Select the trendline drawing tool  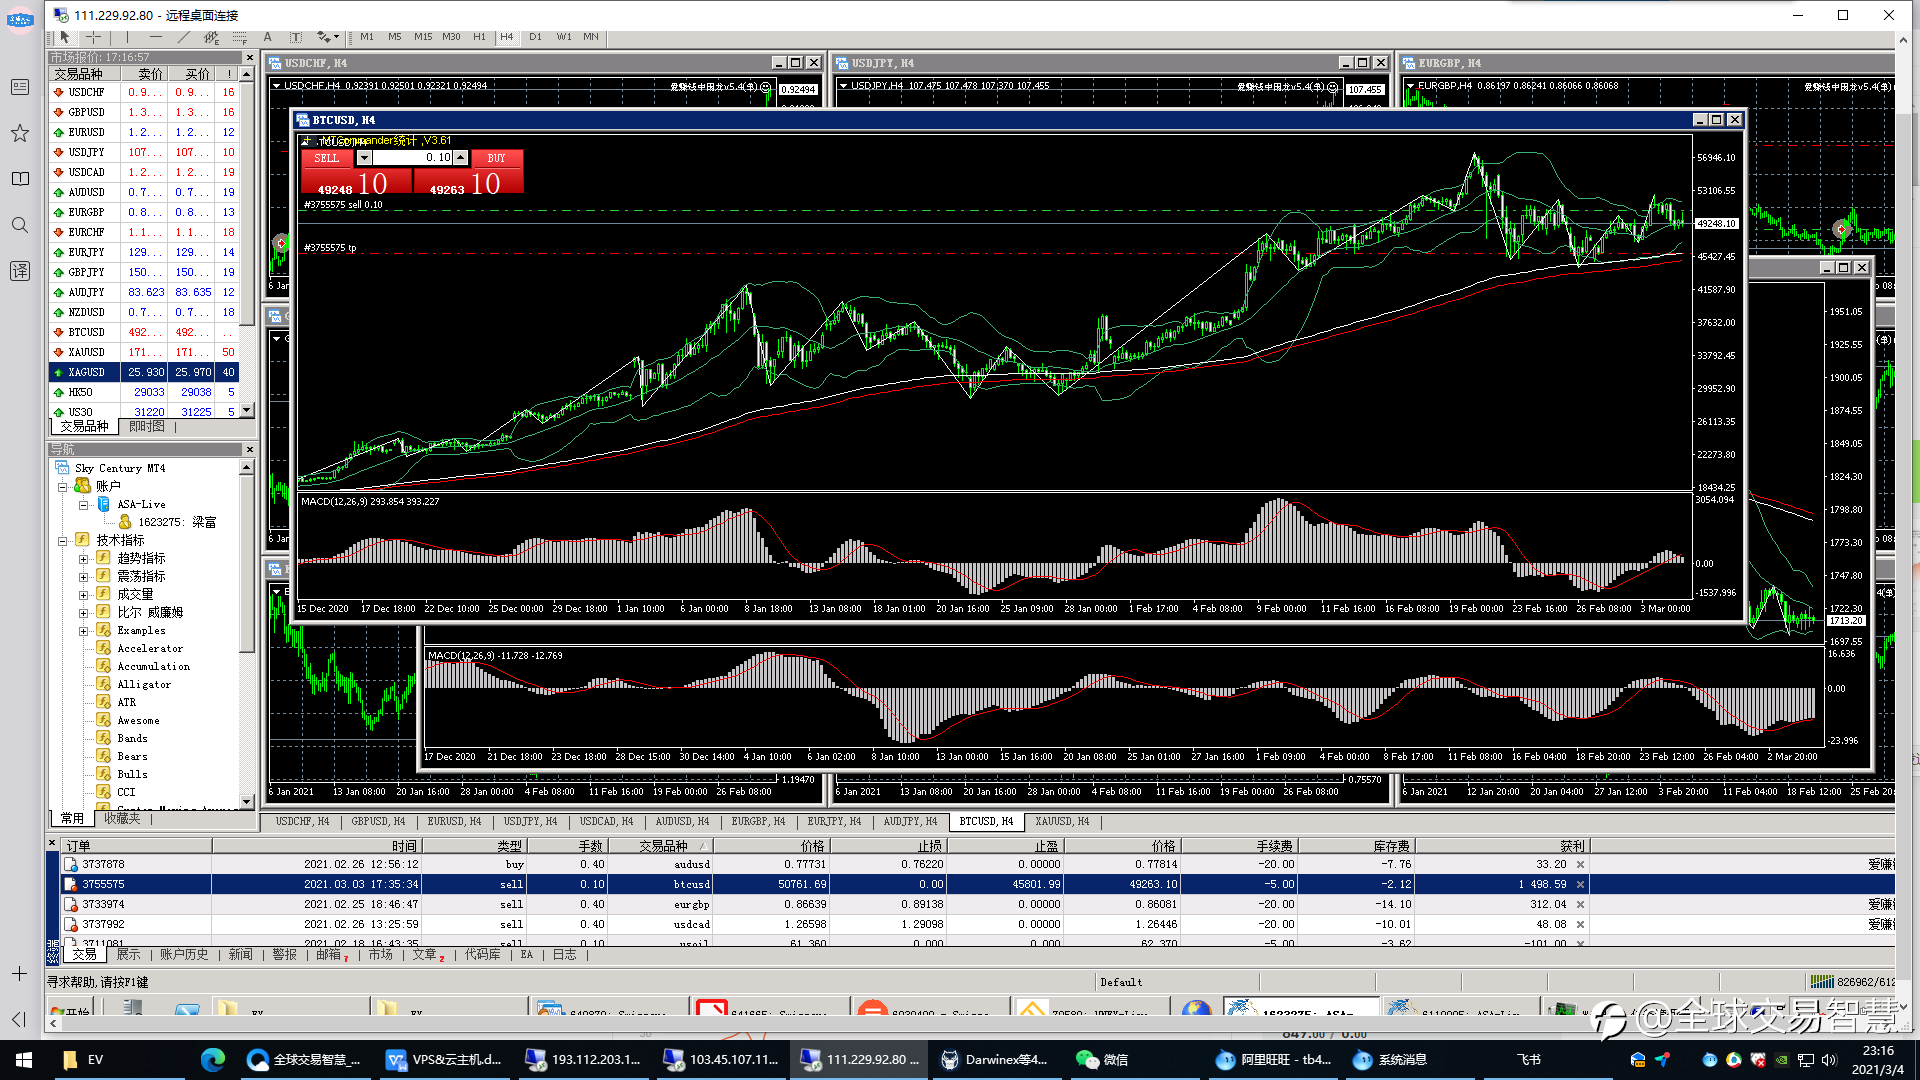[x=183, y=37]
